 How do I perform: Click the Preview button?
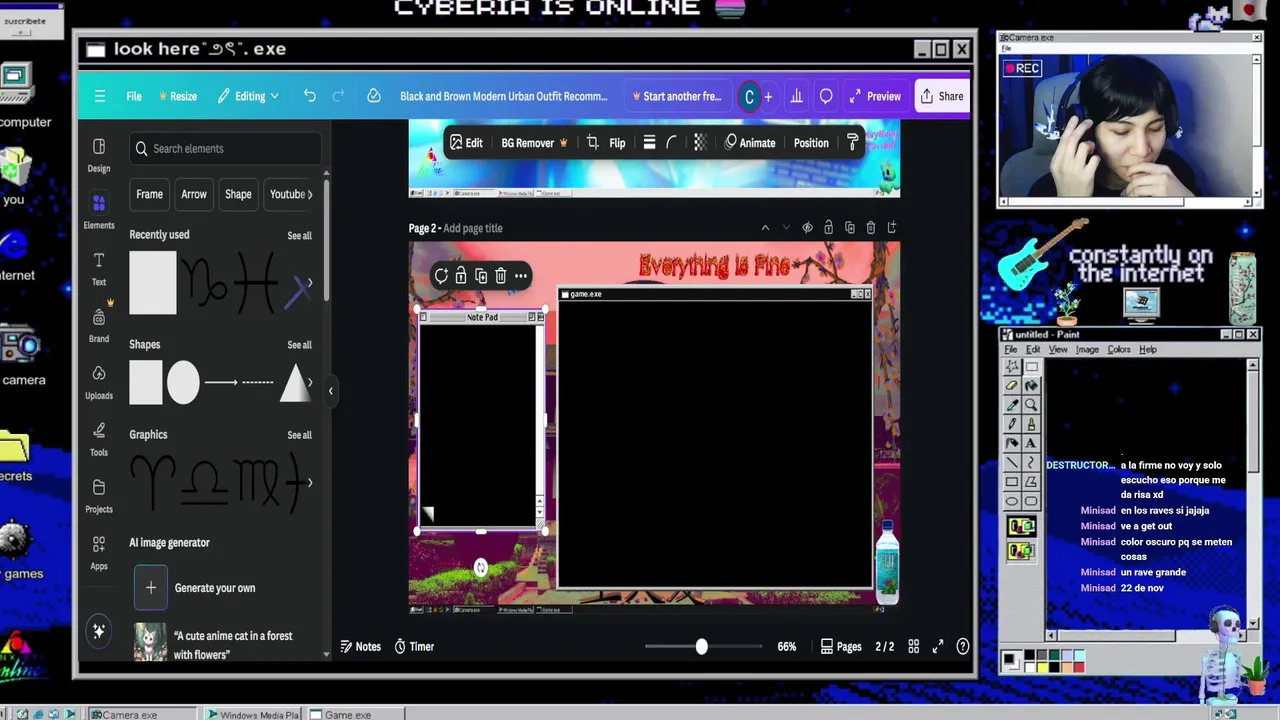875,96
